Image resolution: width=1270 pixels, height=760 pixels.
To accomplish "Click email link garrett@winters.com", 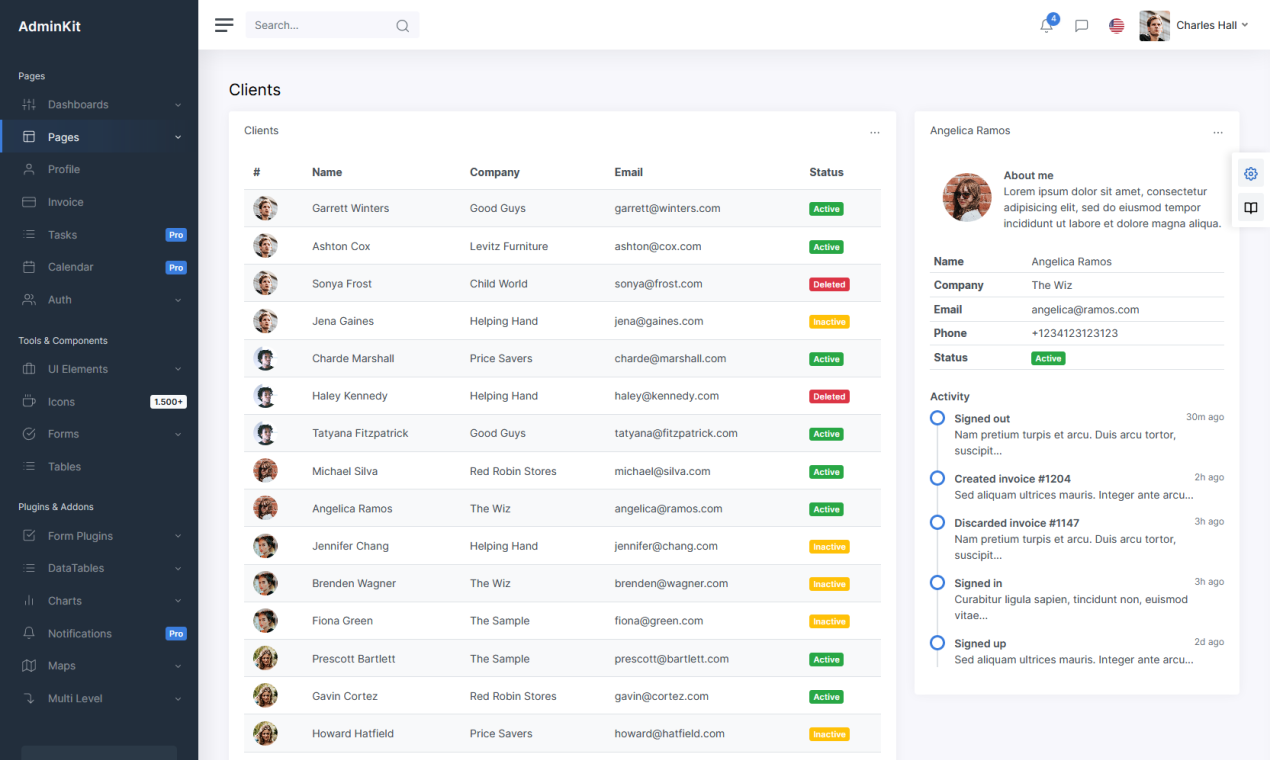I will (669, 208).
